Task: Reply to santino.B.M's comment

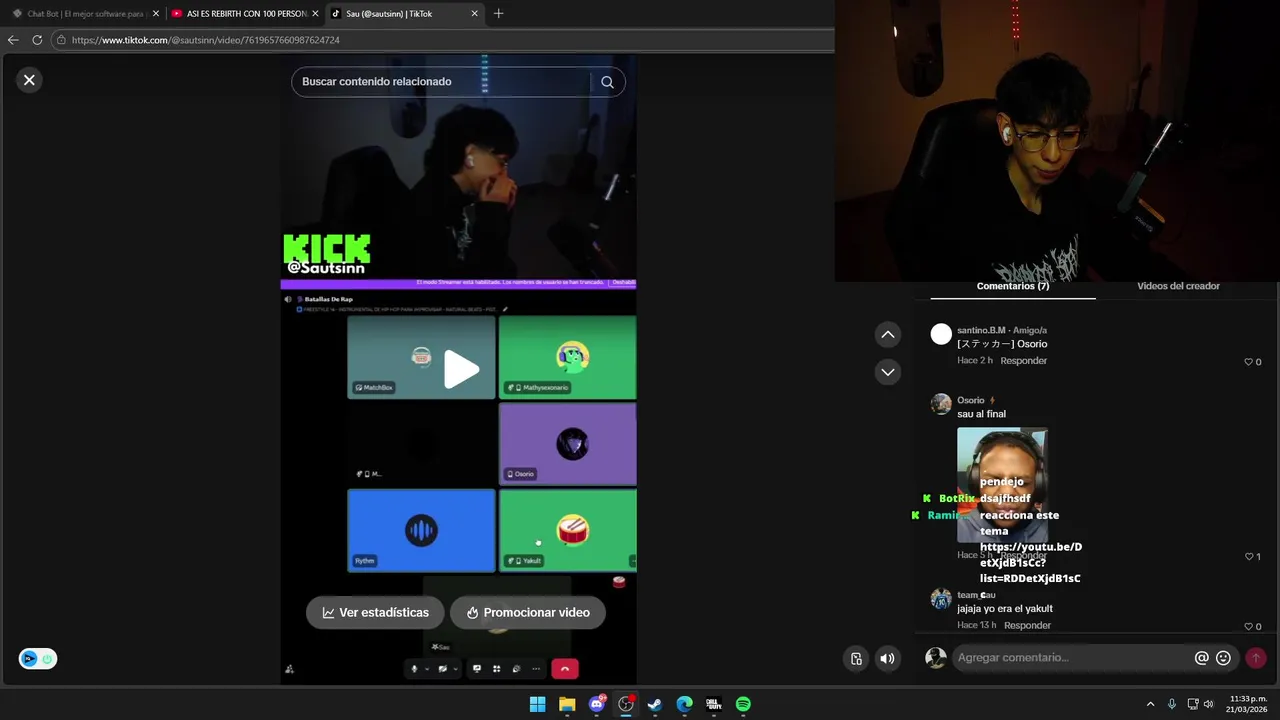Action: coord(1024,361)
